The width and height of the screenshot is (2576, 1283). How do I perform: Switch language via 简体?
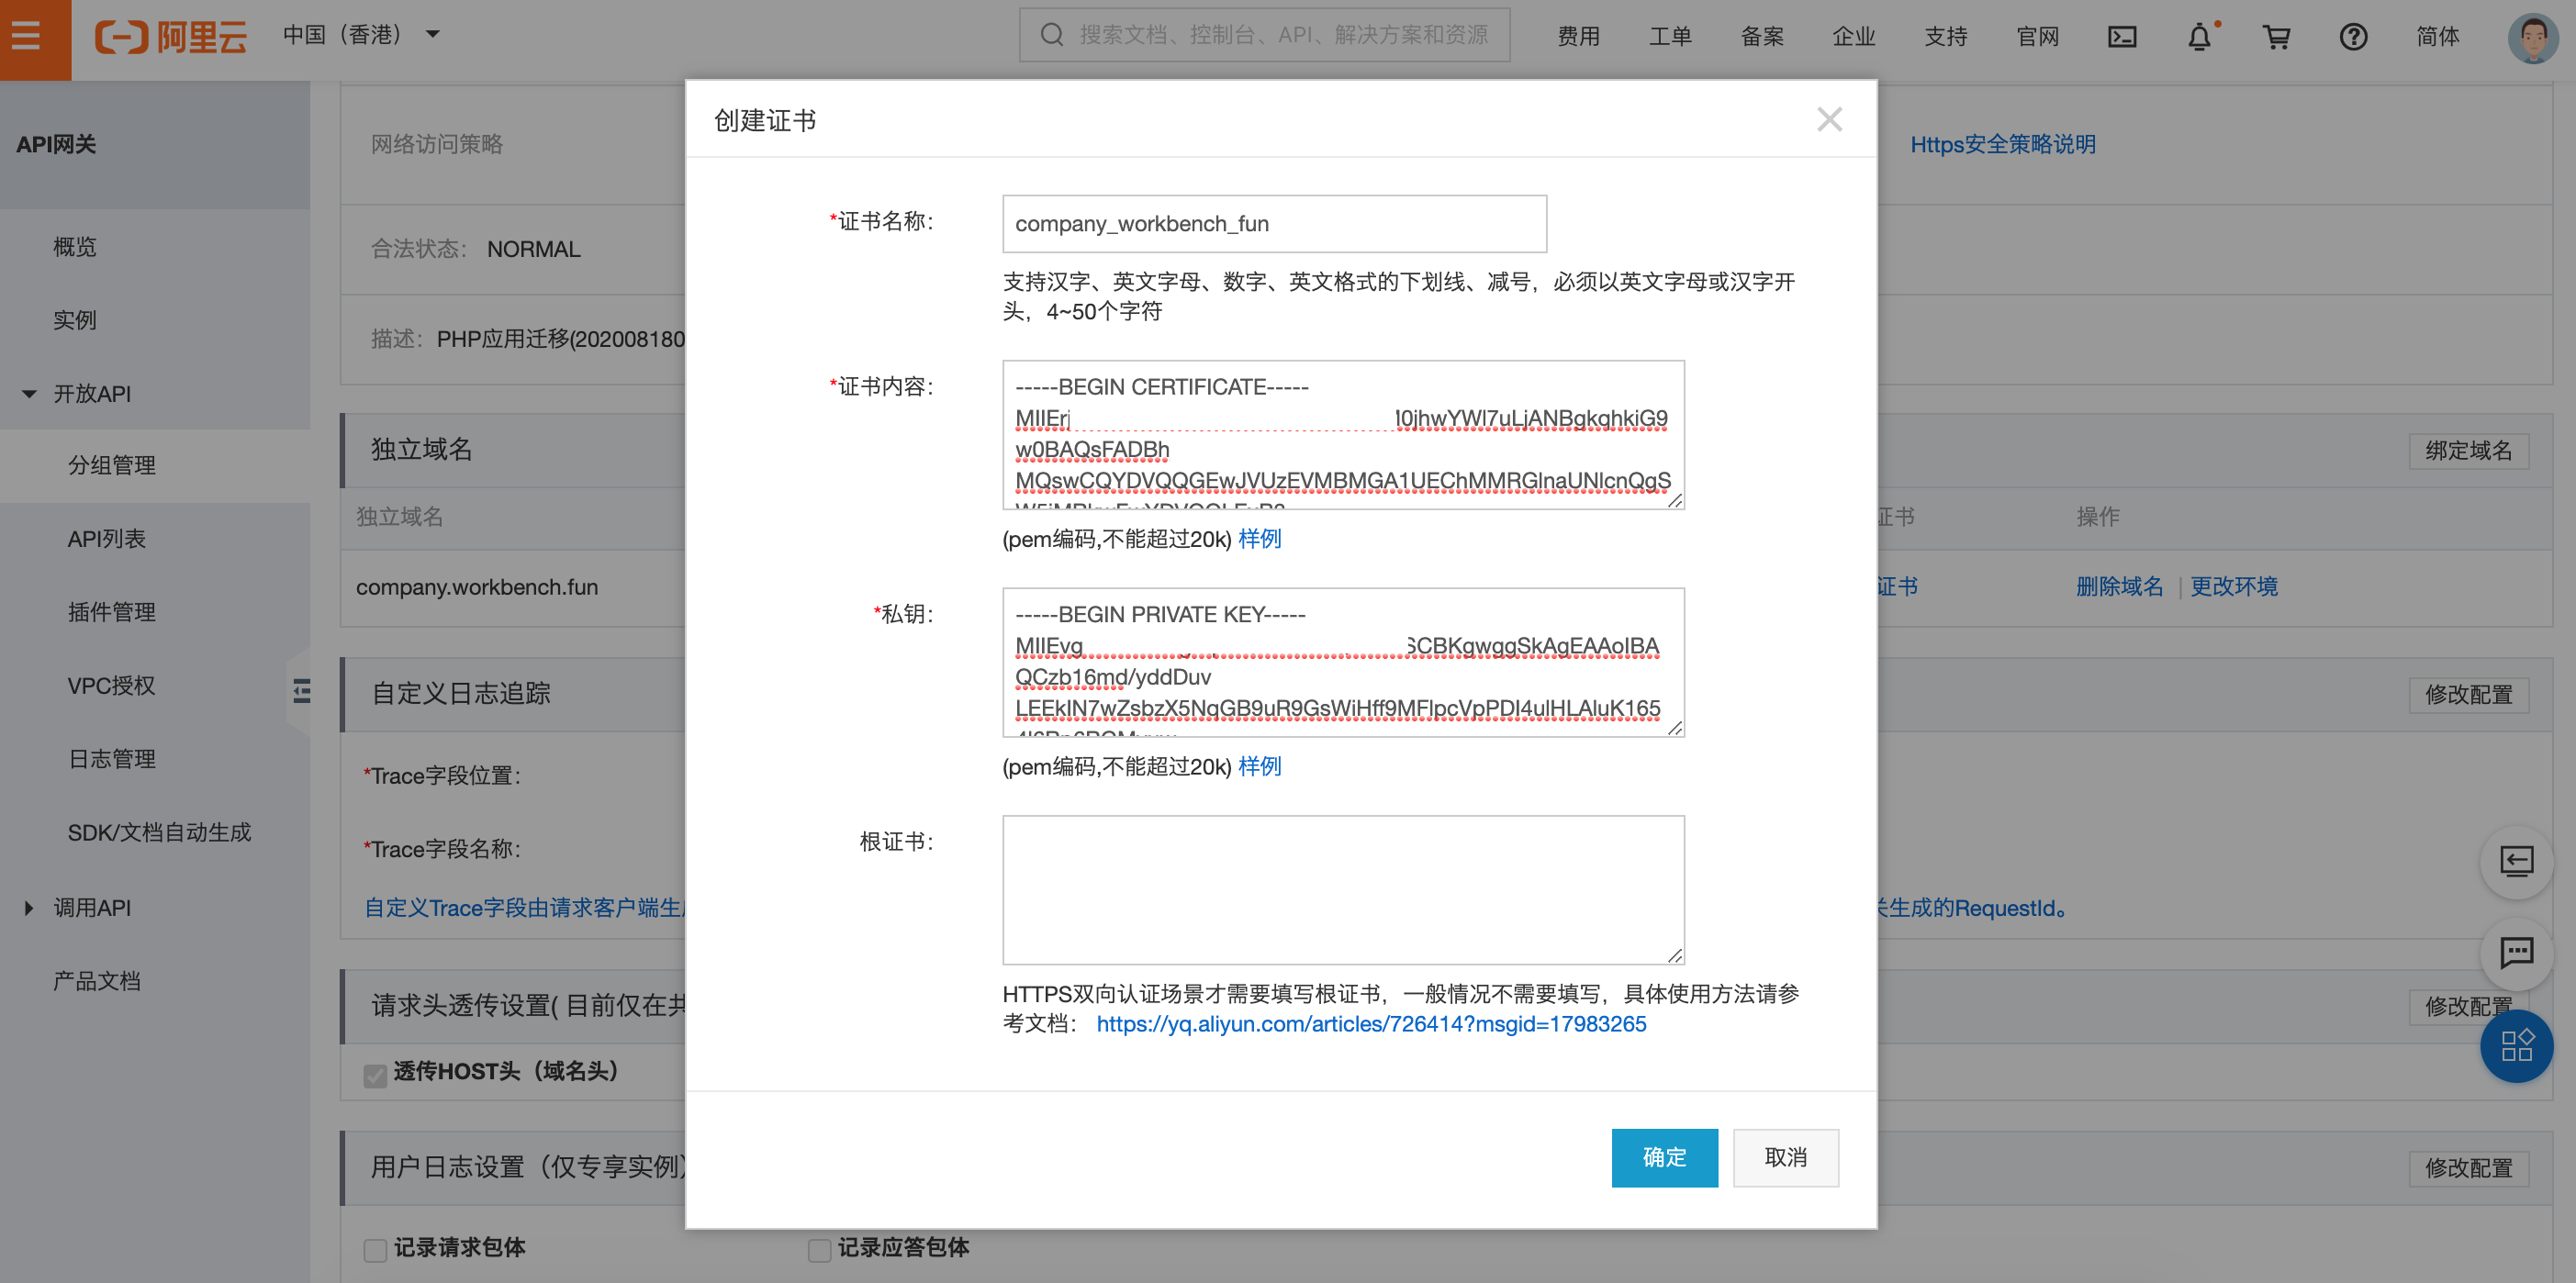click(2438, 37)
